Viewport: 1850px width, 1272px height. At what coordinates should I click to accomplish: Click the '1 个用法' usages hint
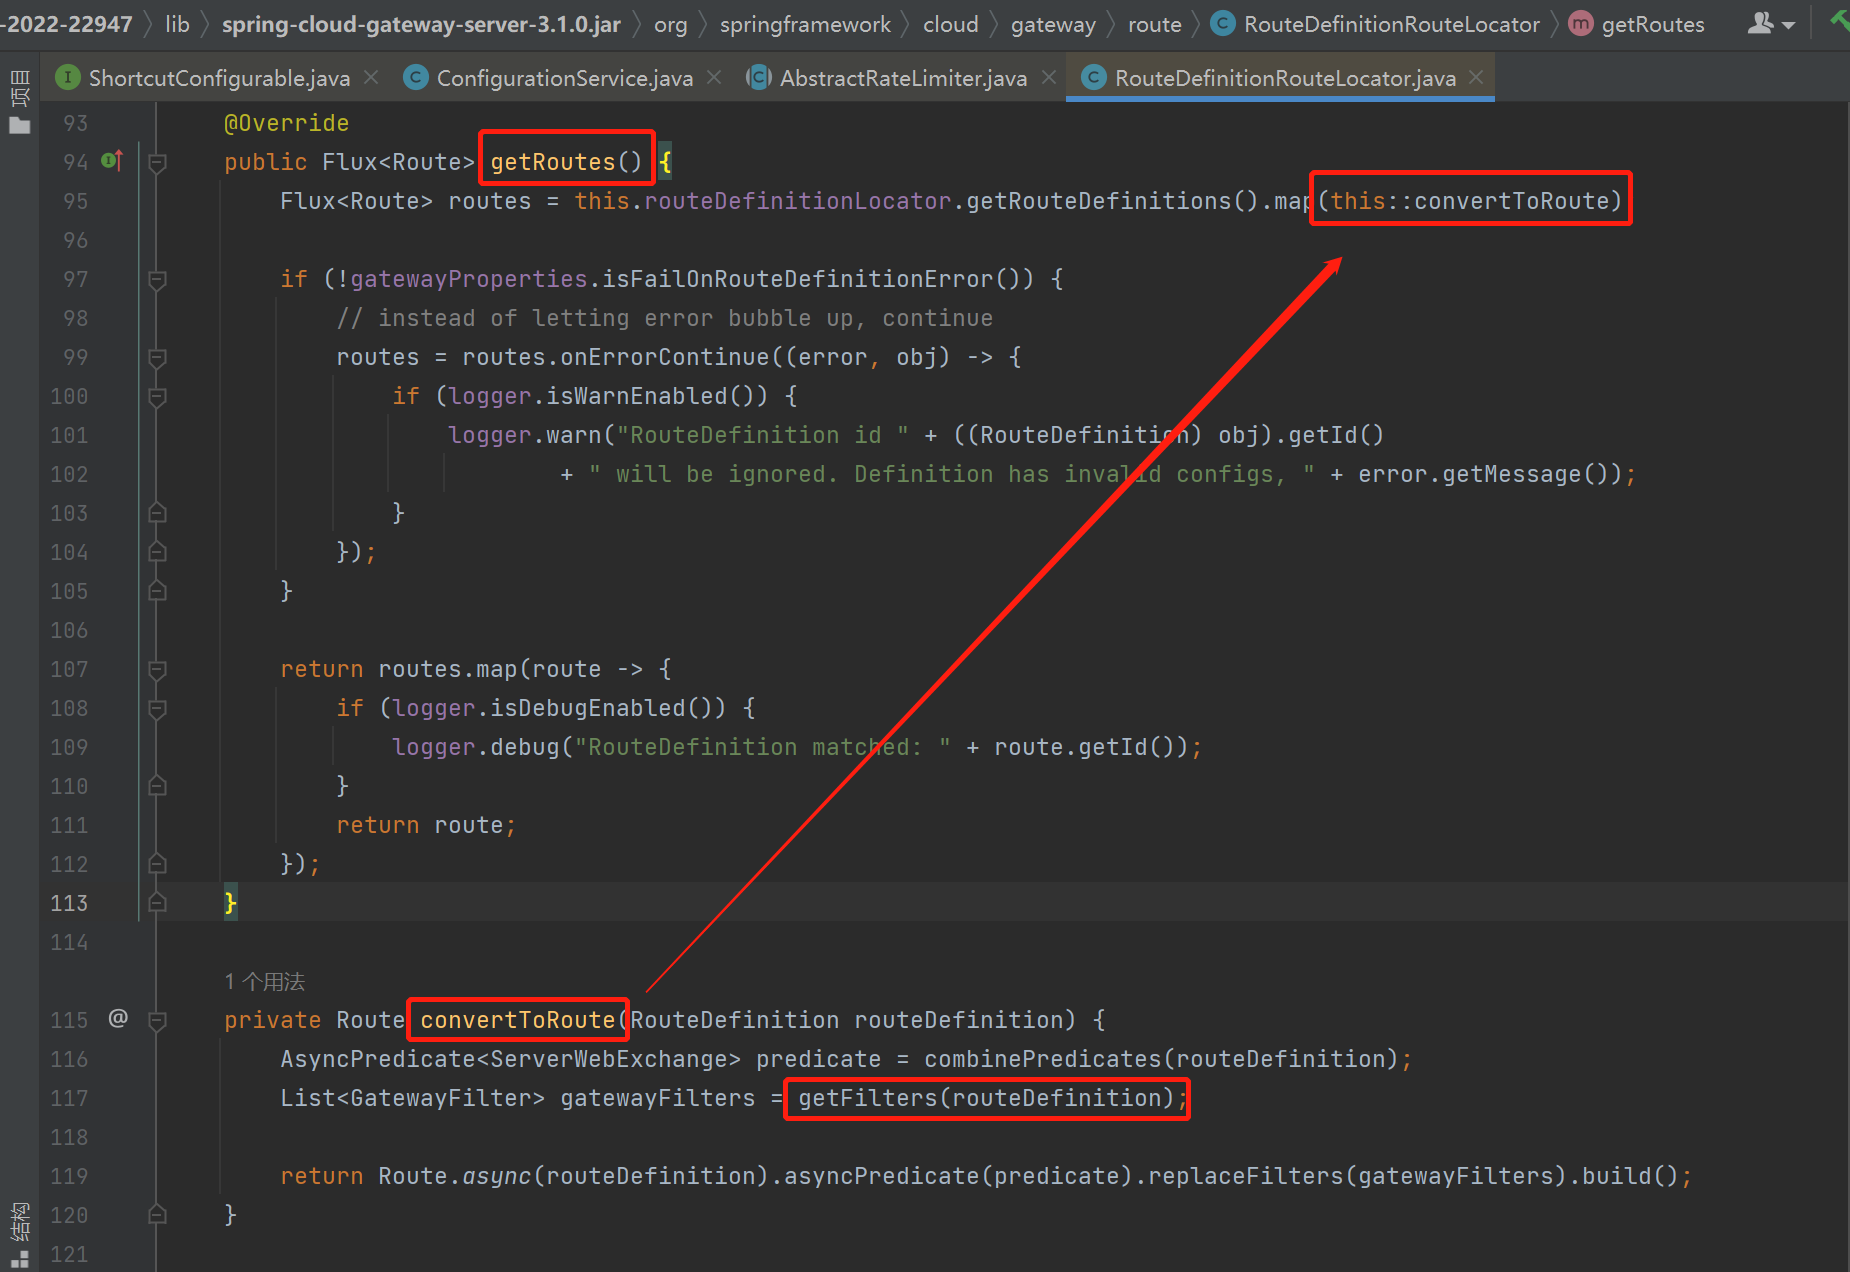click(x=264, y=981)
